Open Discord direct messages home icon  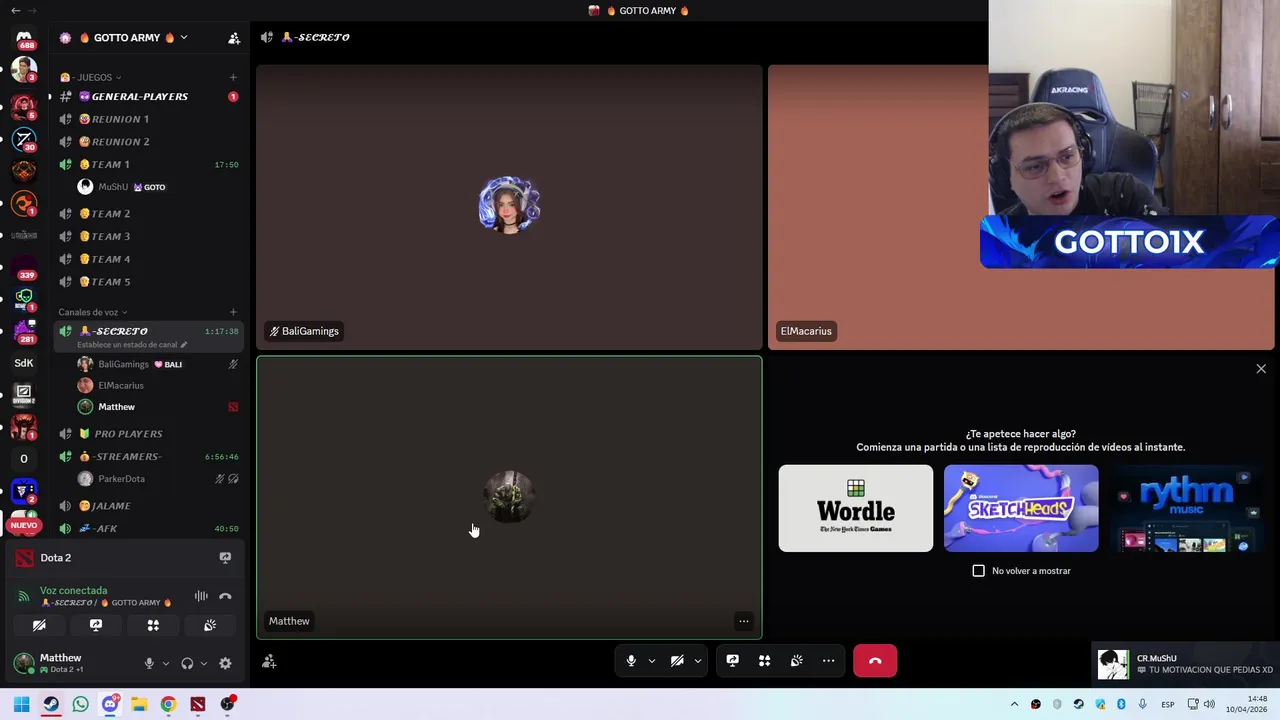pyautogui.click(x=24, y=38)
